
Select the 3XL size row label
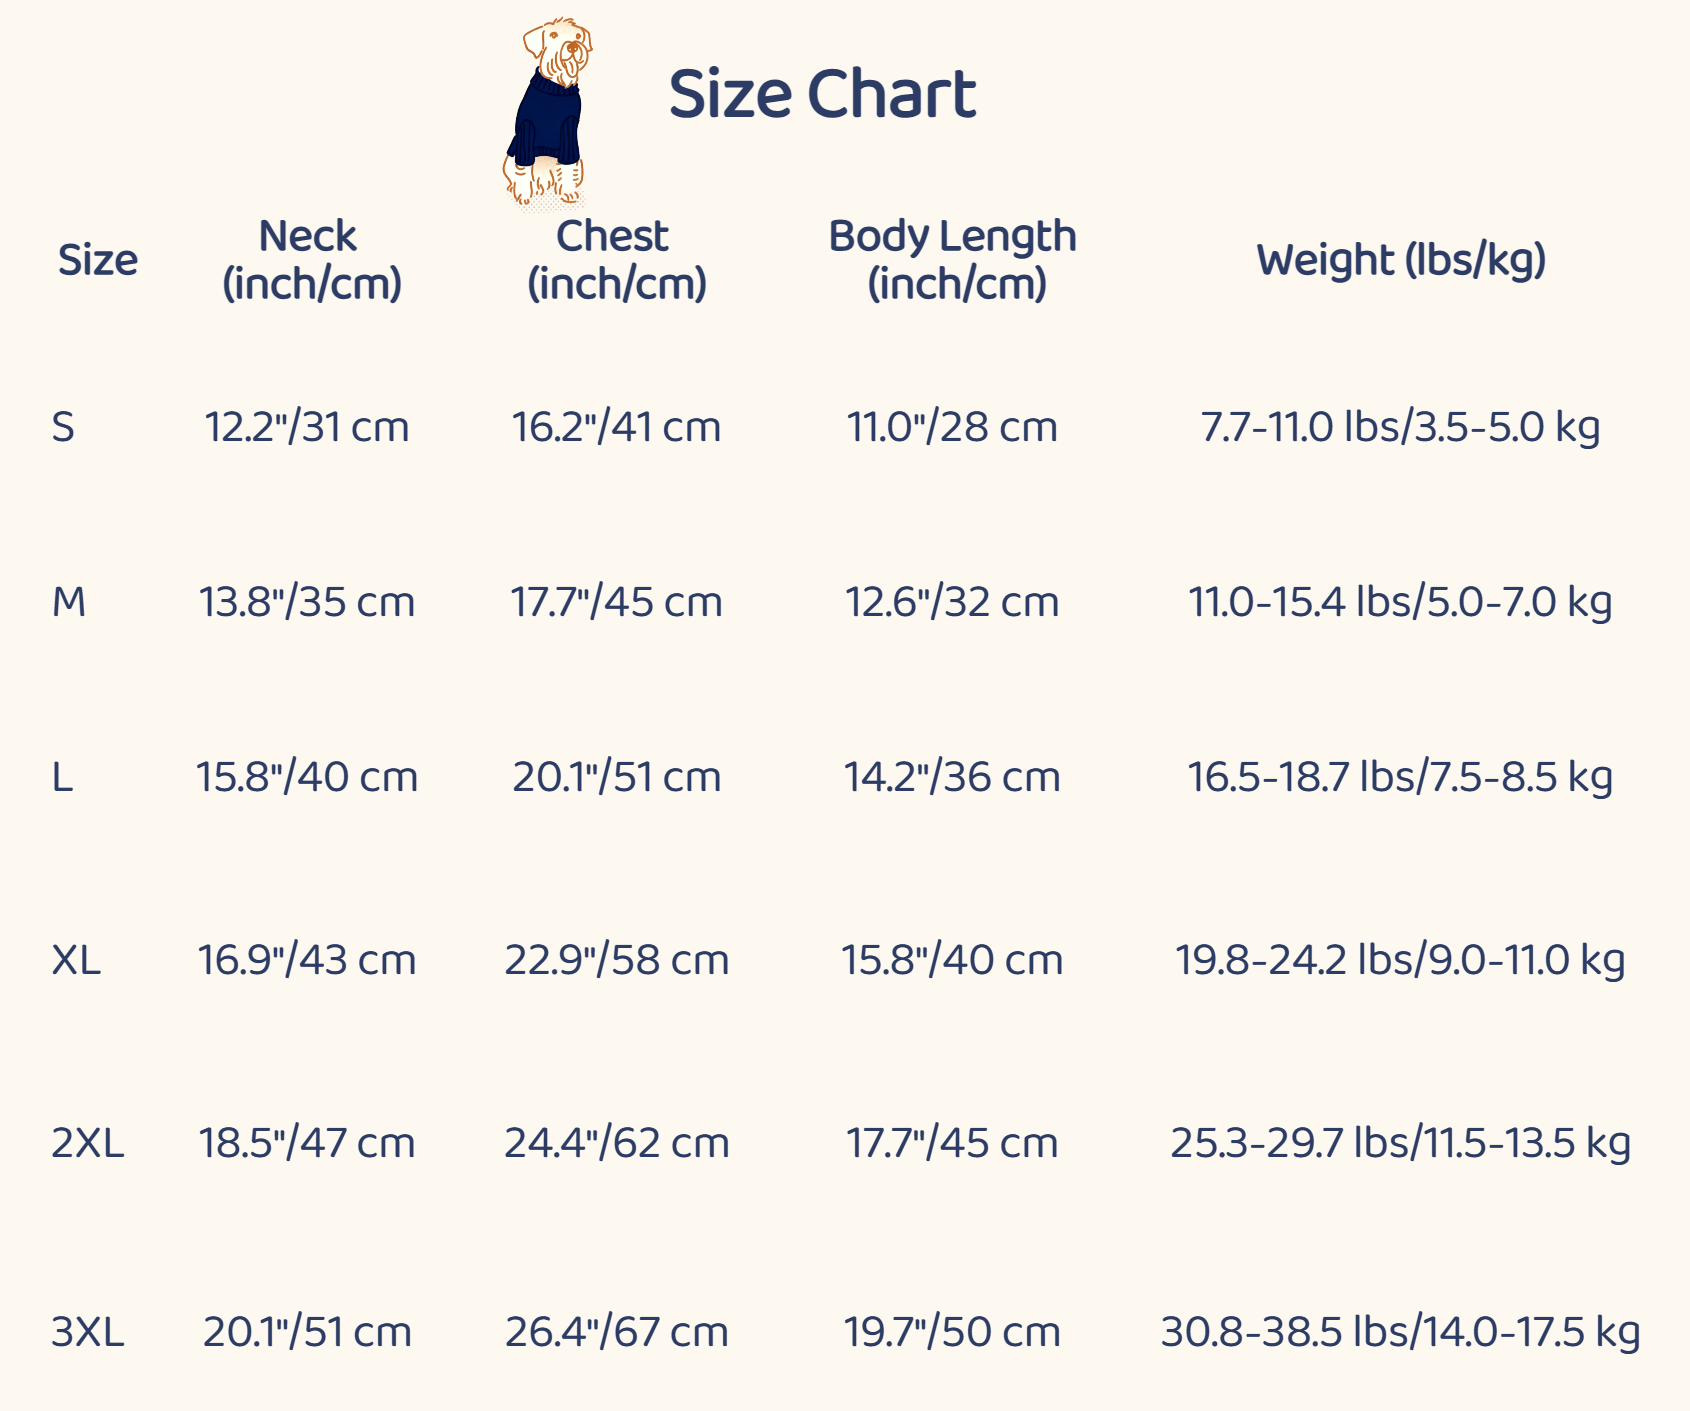88,1332
